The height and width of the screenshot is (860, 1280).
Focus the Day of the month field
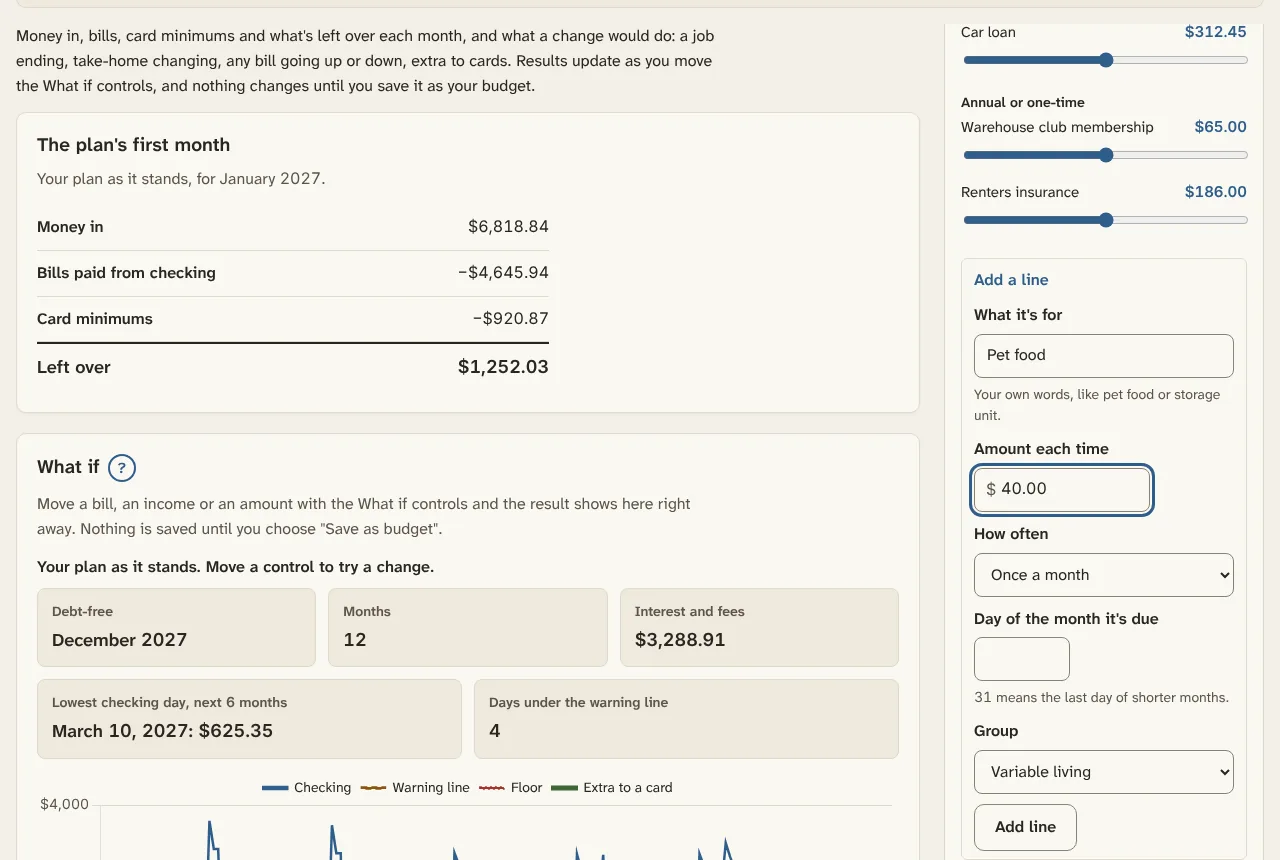tap(1022, 659)
